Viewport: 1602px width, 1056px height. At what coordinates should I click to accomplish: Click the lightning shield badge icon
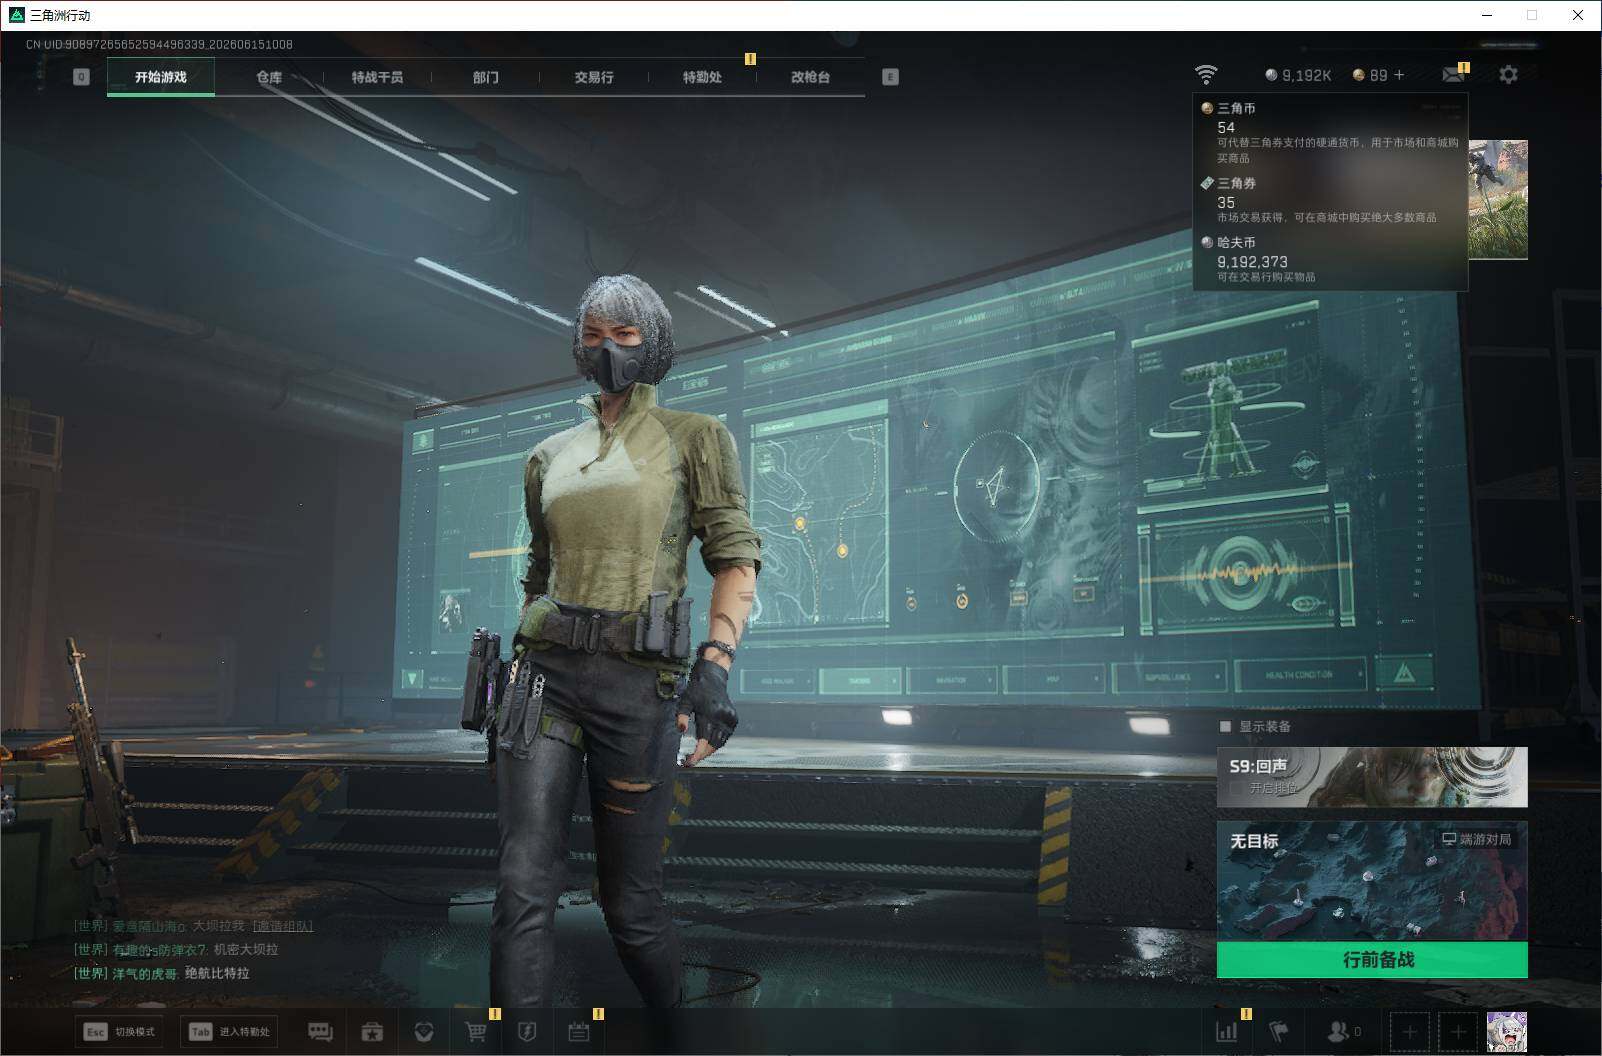point(528,1031)
